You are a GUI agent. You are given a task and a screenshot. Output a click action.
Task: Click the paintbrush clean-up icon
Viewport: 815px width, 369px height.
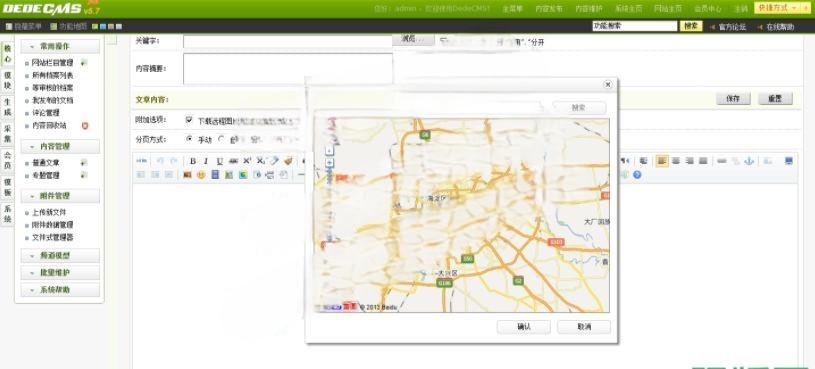288,161
